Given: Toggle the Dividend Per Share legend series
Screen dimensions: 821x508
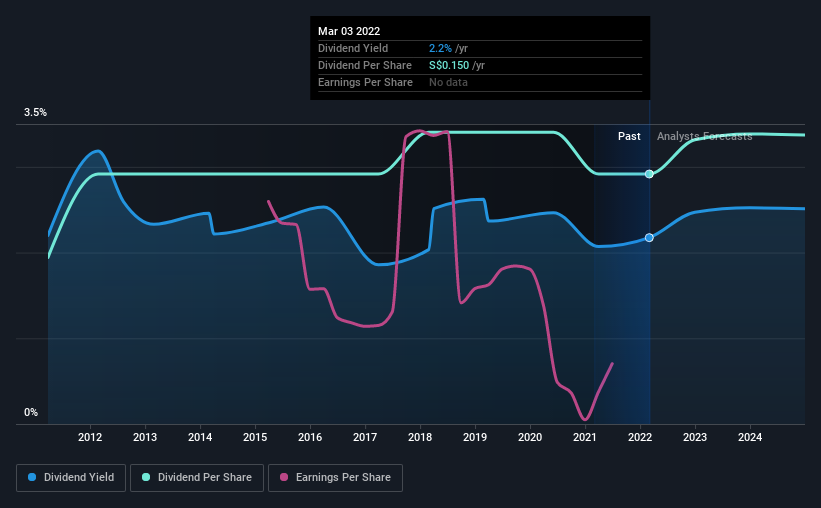Looking at the screenshot, I should point(197,478).
